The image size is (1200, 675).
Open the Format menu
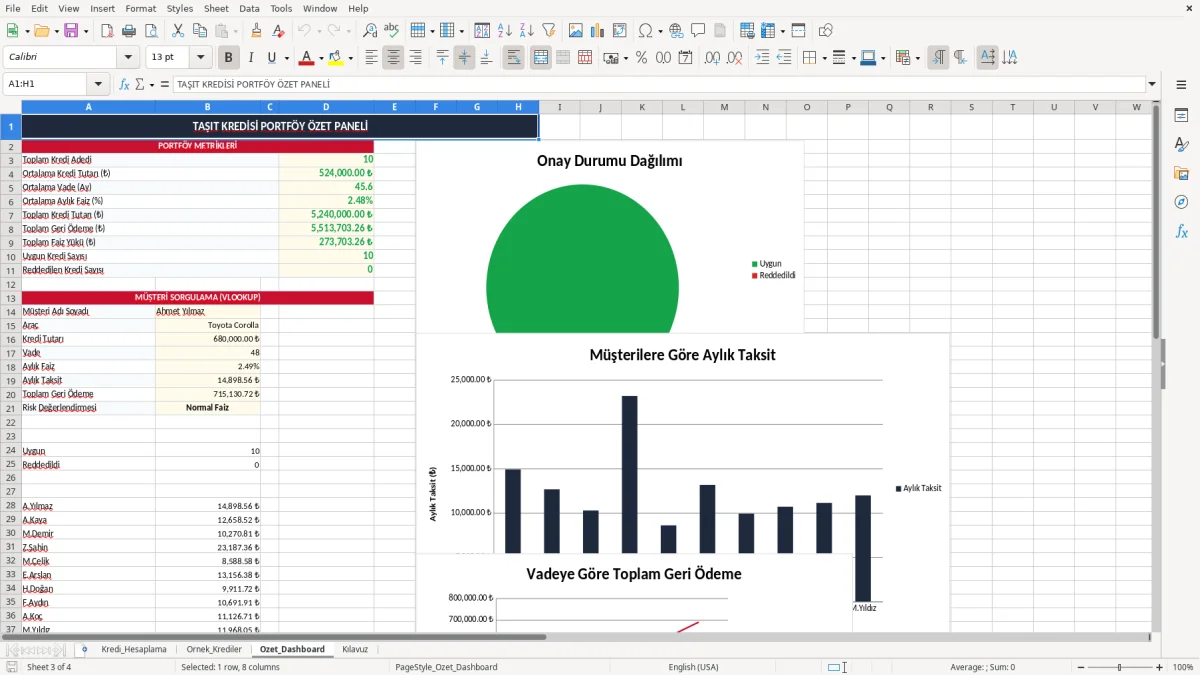(141, 8)
